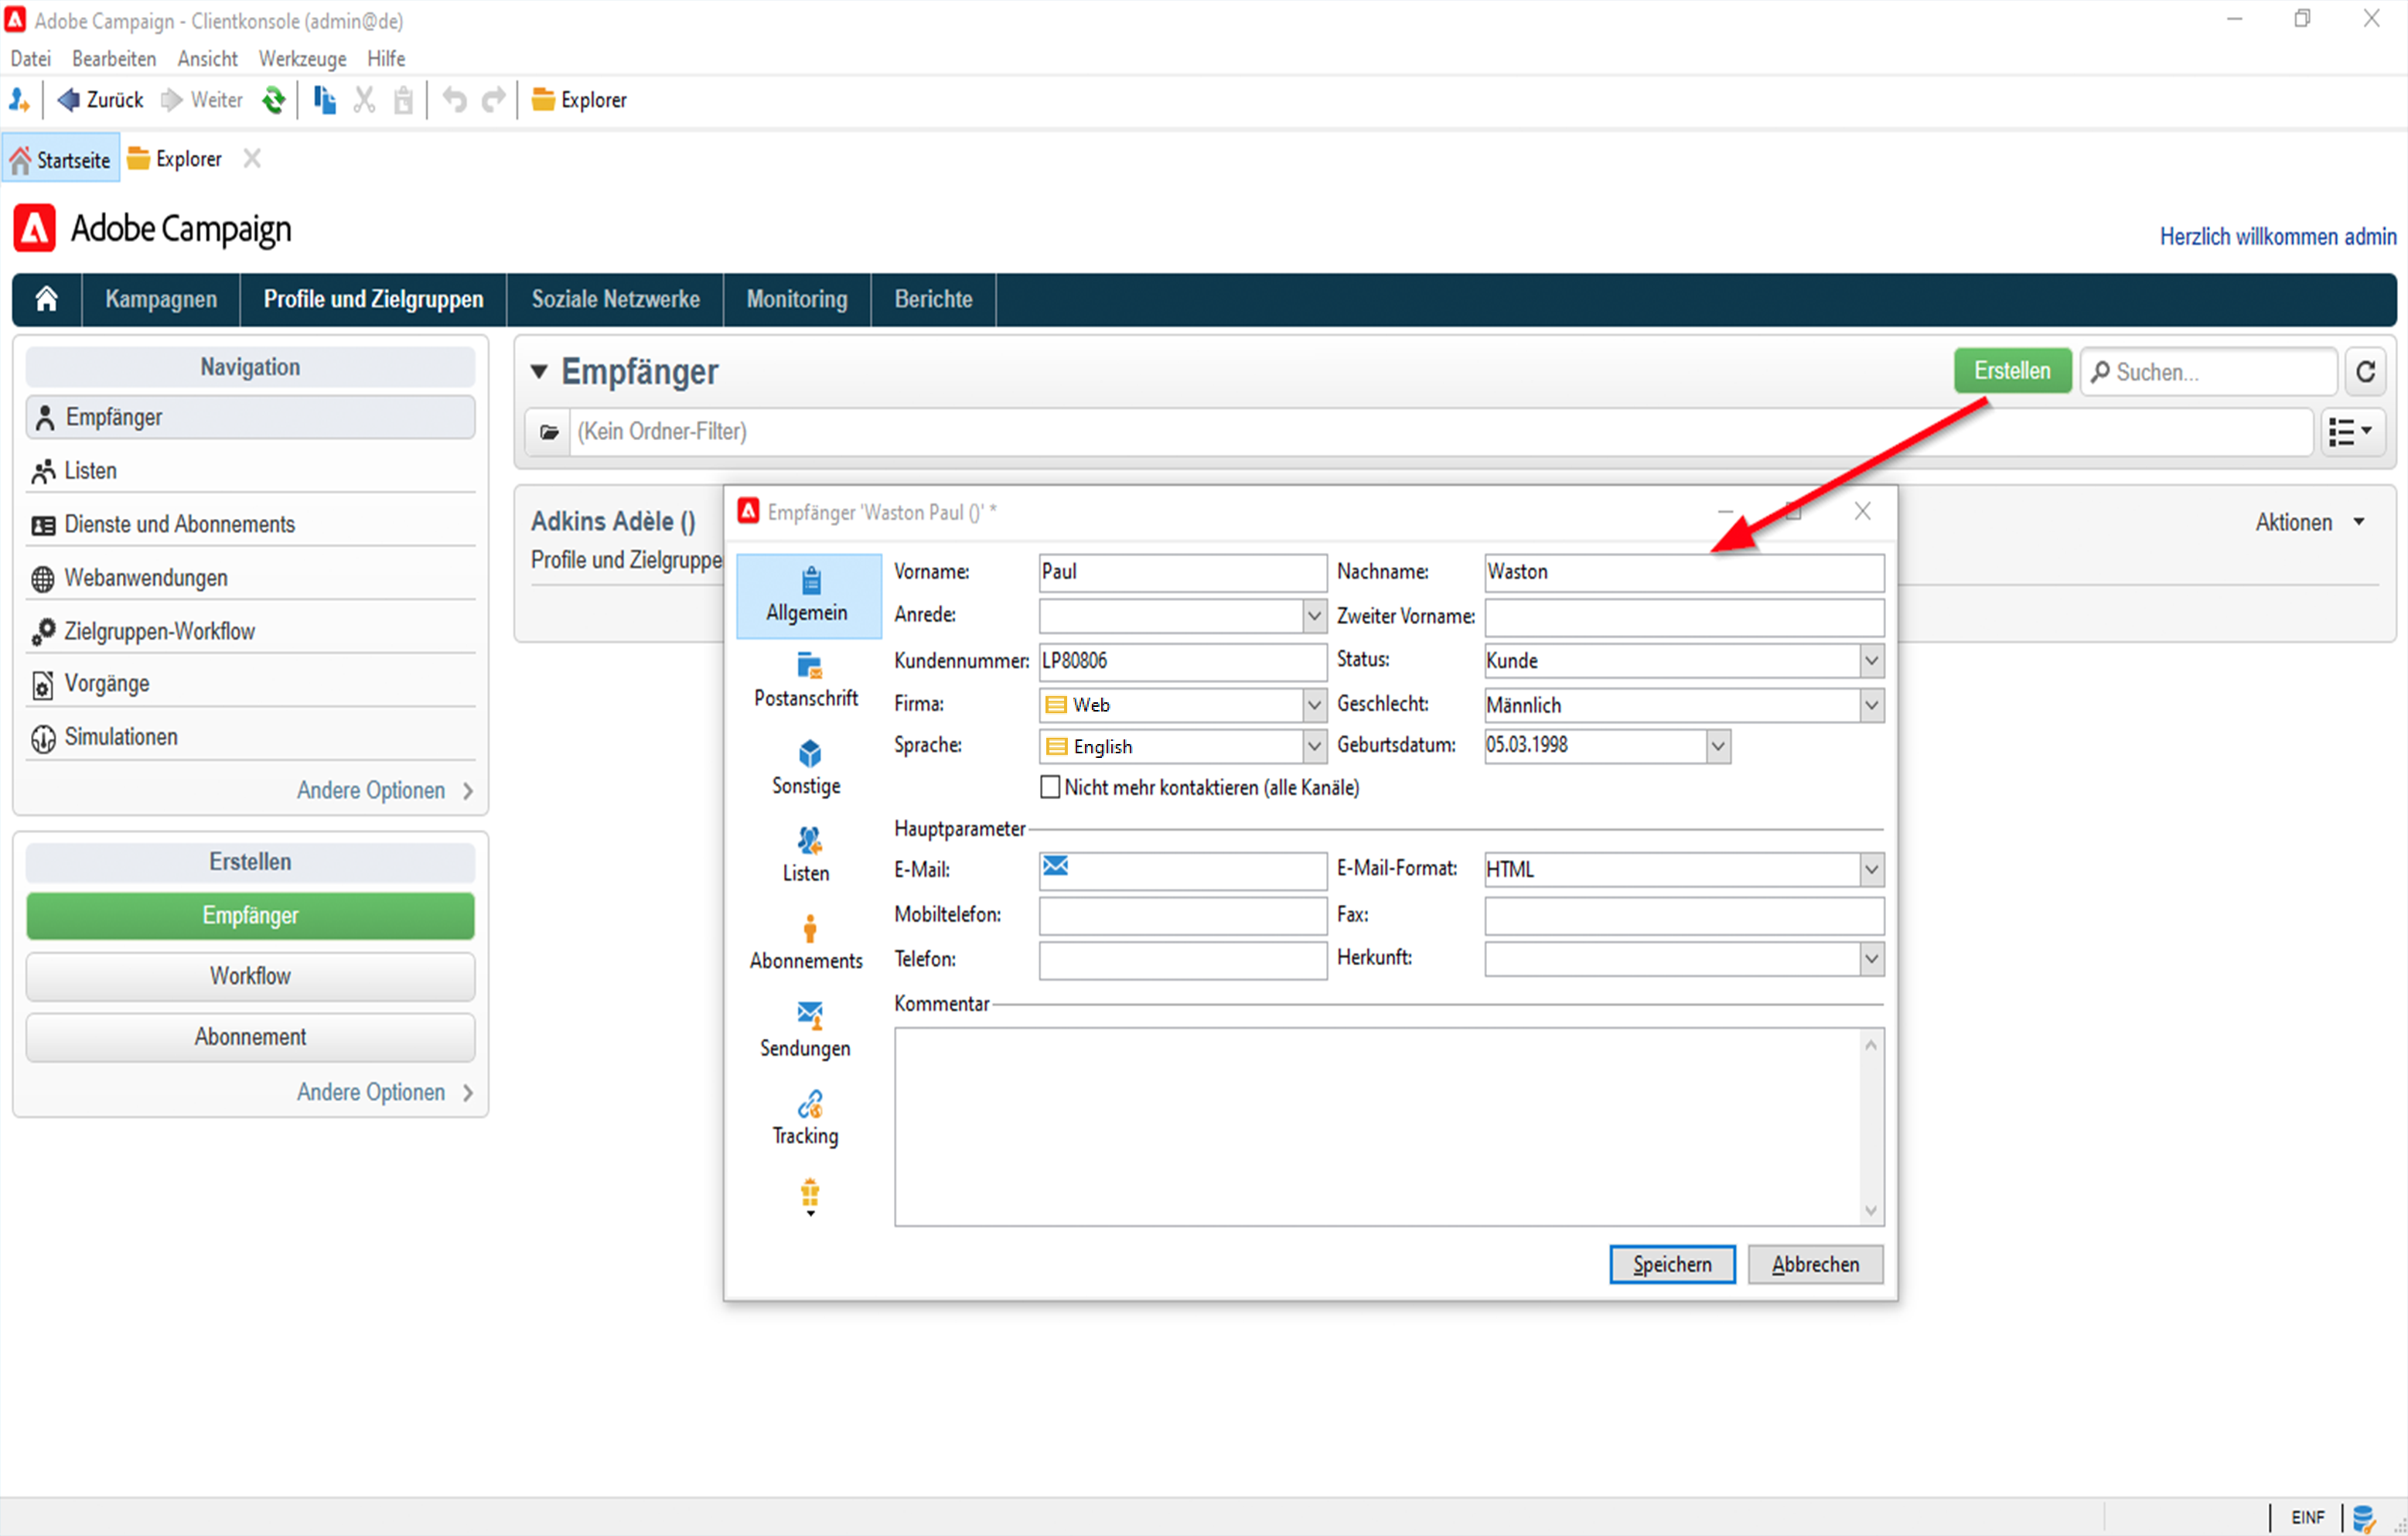Image resolution: width=2408 pixels, height=1536 pixels.
Task: Select the Sonstige cube icon
Action: [x=808, y=754]
